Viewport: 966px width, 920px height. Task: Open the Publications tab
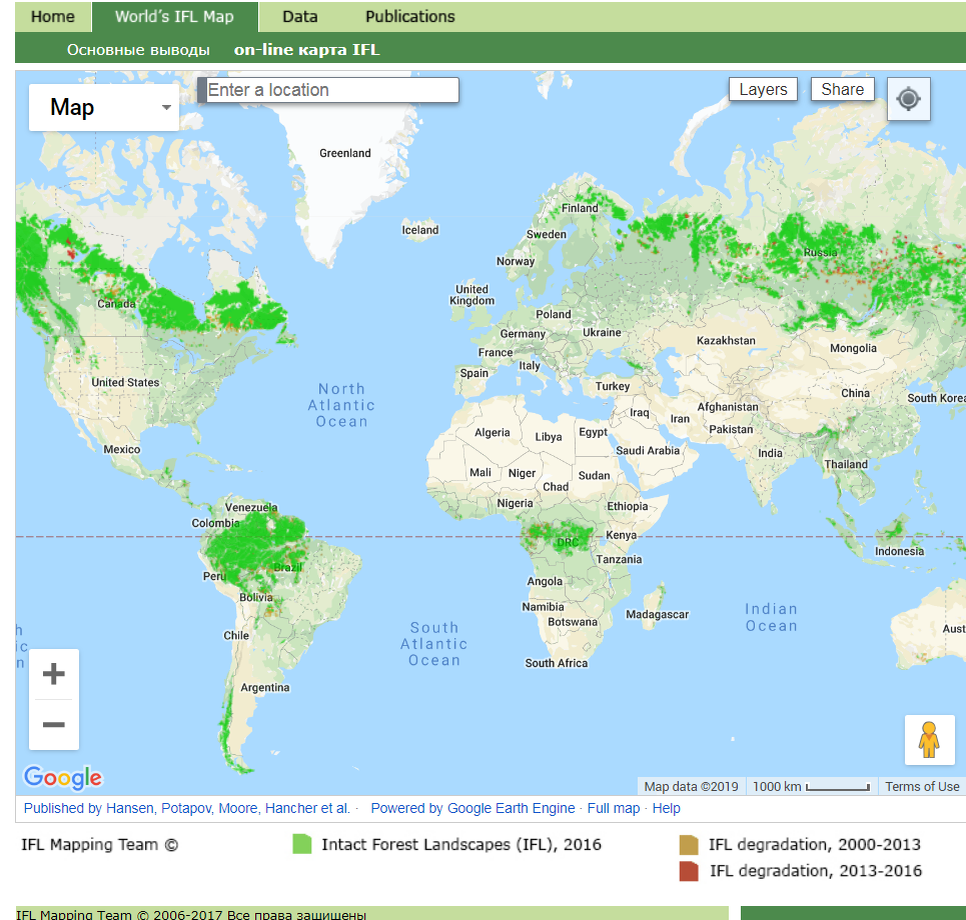point(410,17)
